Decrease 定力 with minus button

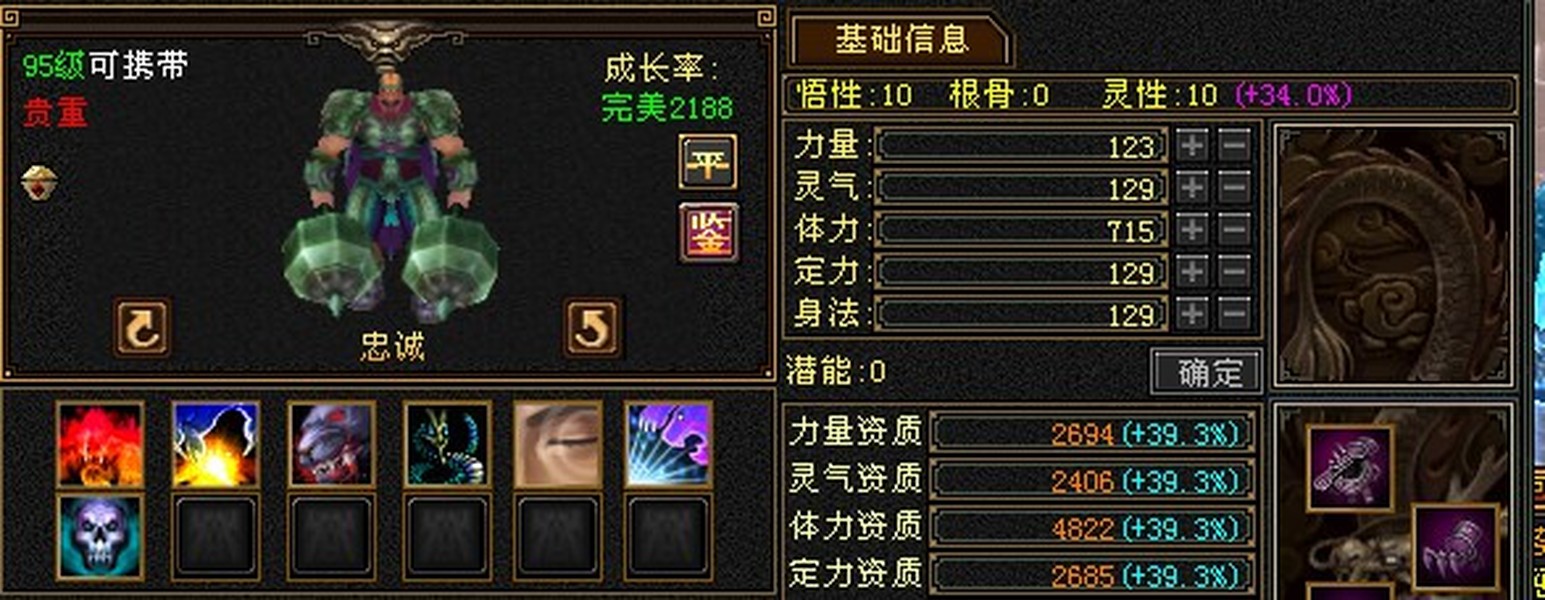click(x=1234, y=271)
